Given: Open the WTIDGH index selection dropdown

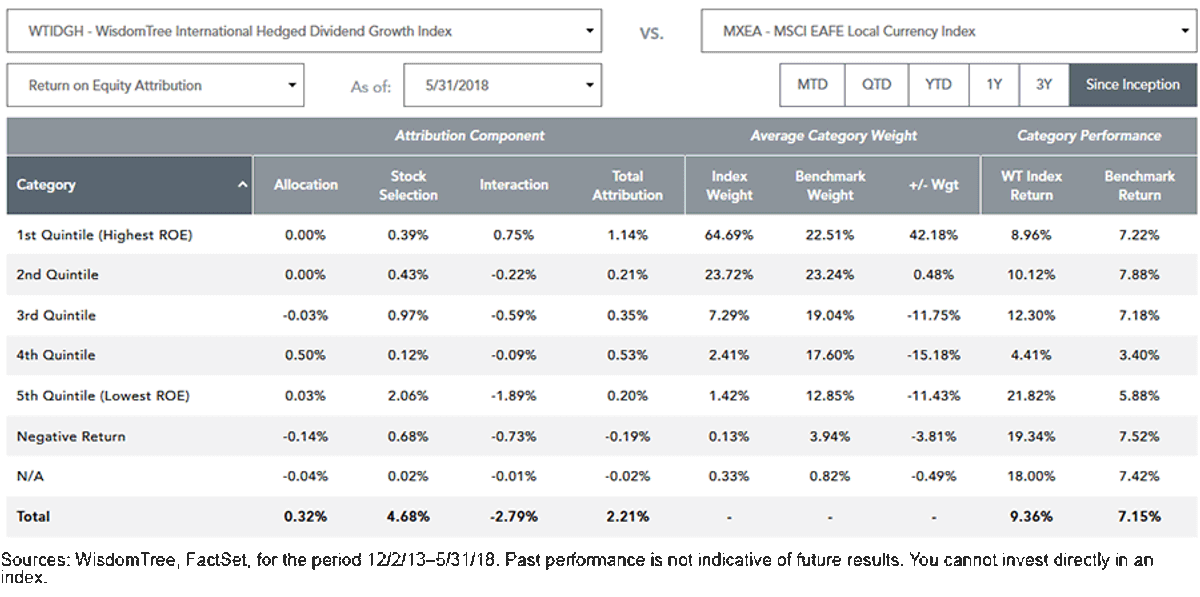Looking at the screenshot, I should pyautogui.click(x=304, y=31).
